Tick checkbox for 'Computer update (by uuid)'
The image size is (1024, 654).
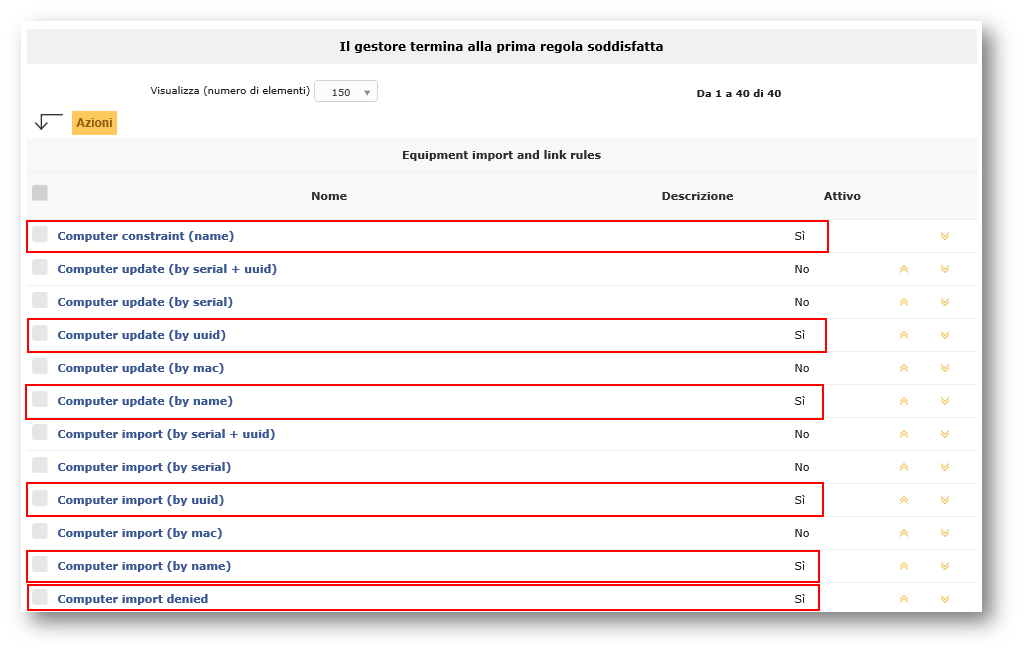(x=40, y=333)
